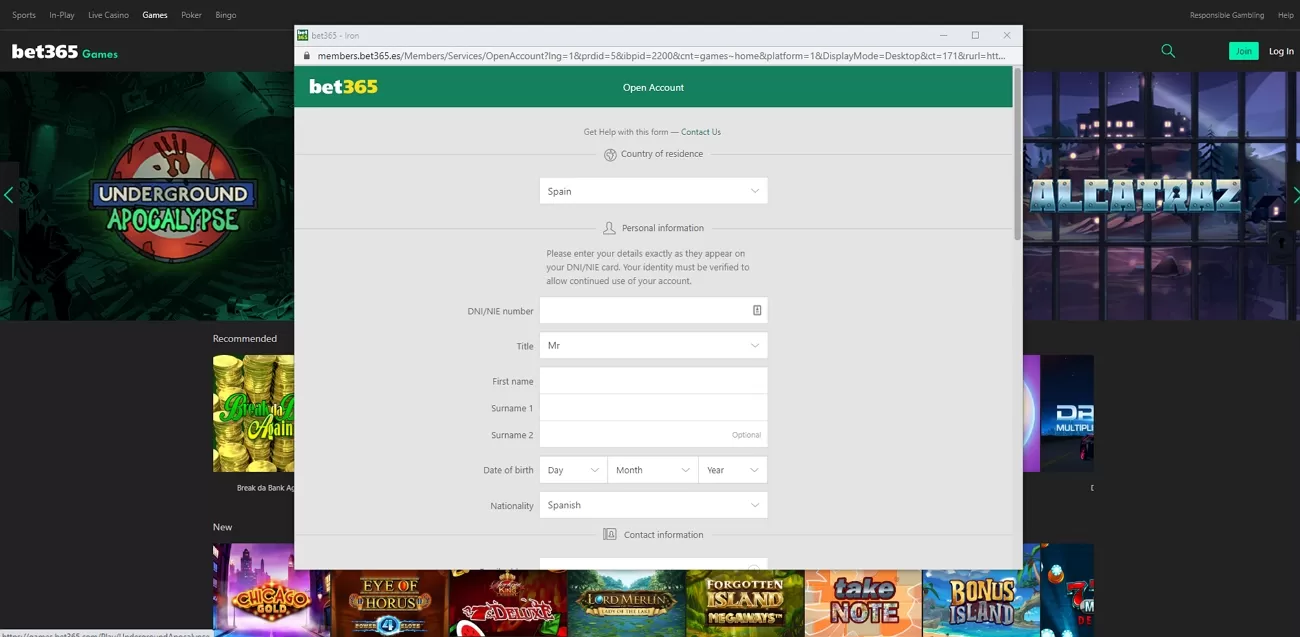The height and width of the screenshot is (637, 1300).
Task: Open the Bonus Island game thumbnail
Action: (x=980, y=603)
